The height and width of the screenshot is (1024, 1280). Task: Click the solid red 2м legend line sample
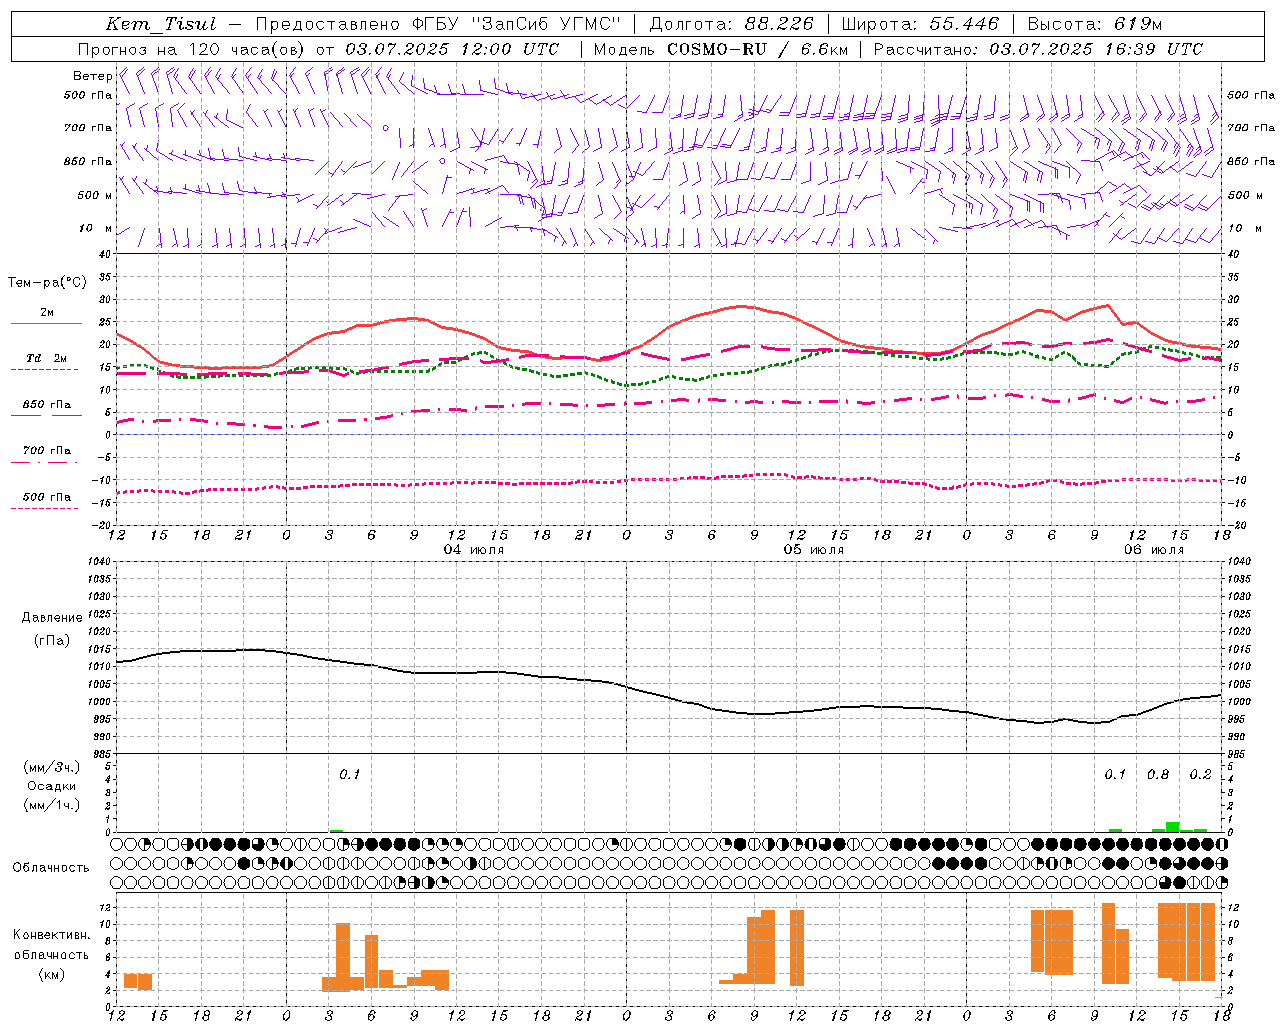(x=46, y=324)
